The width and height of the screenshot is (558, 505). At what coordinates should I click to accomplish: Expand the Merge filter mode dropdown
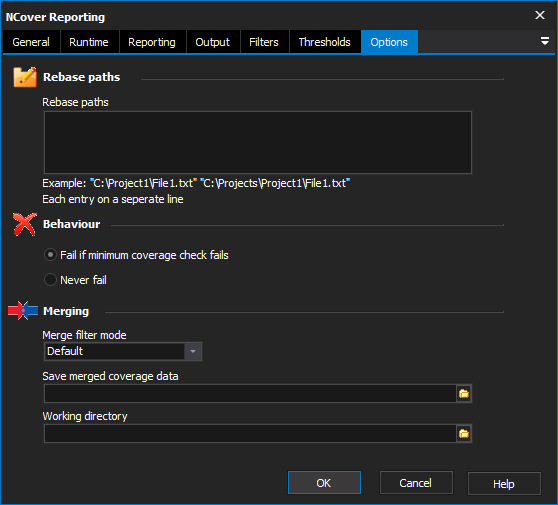click(193, 352)
